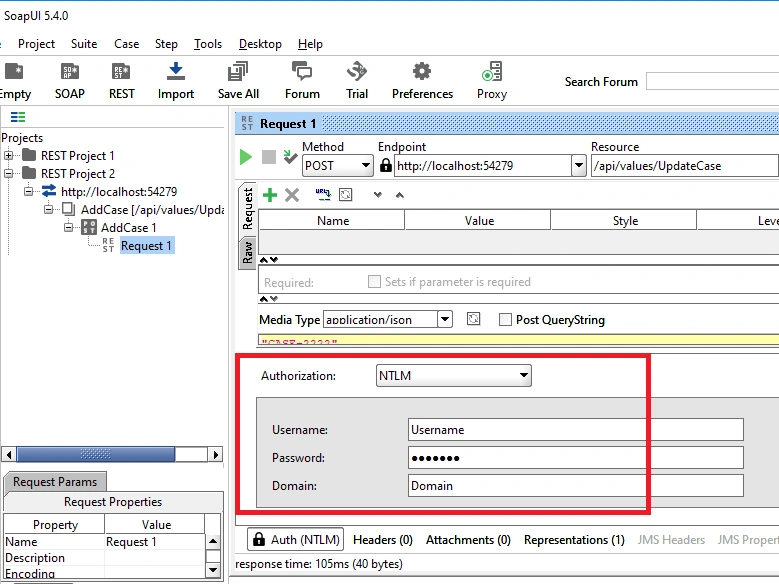Click the navigator list view icon above Projects
Viewport: 779px width, 584px height.
[18, 117]
